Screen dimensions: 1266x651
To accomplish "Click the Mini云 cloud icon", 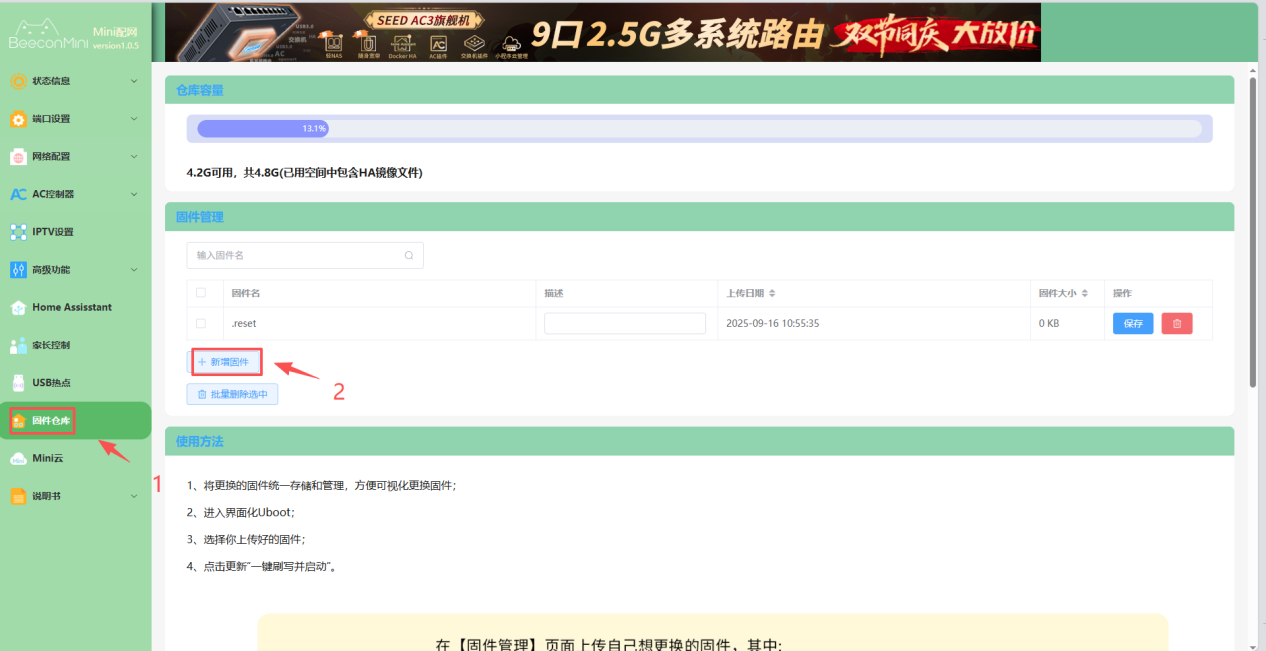I will [18, 458].
